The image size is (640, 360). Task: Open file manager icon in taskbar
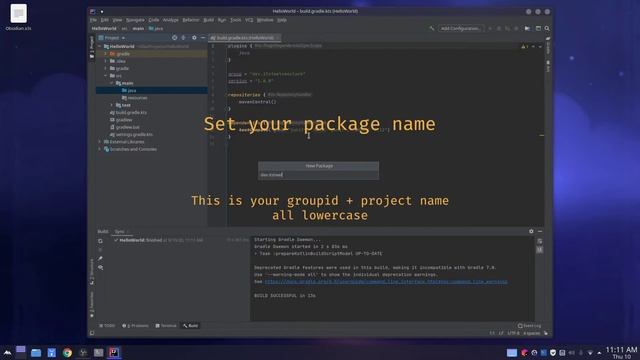36,352
